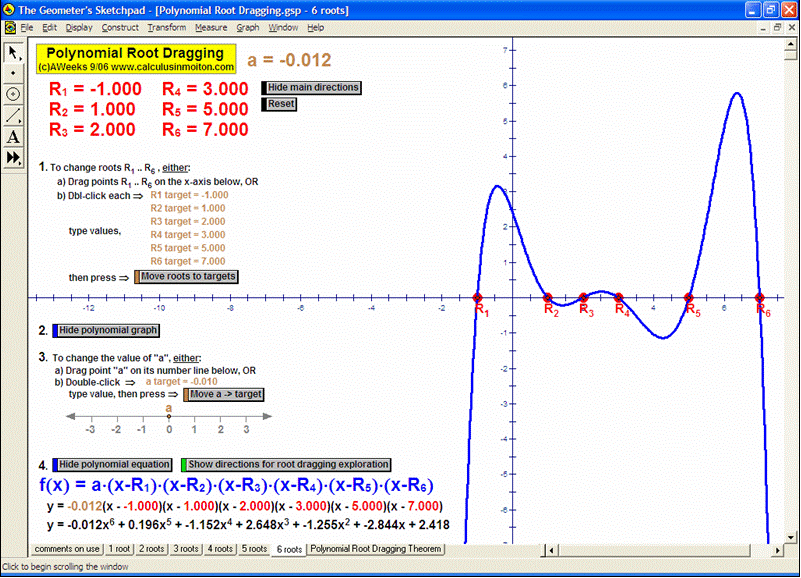Hide the polynomial equation
801x578 pixels.
coord(112,464)
